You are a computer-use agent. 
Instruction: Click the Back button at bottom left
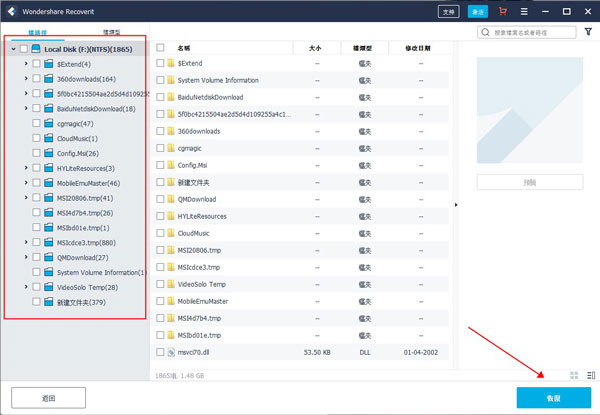[49, 398]
